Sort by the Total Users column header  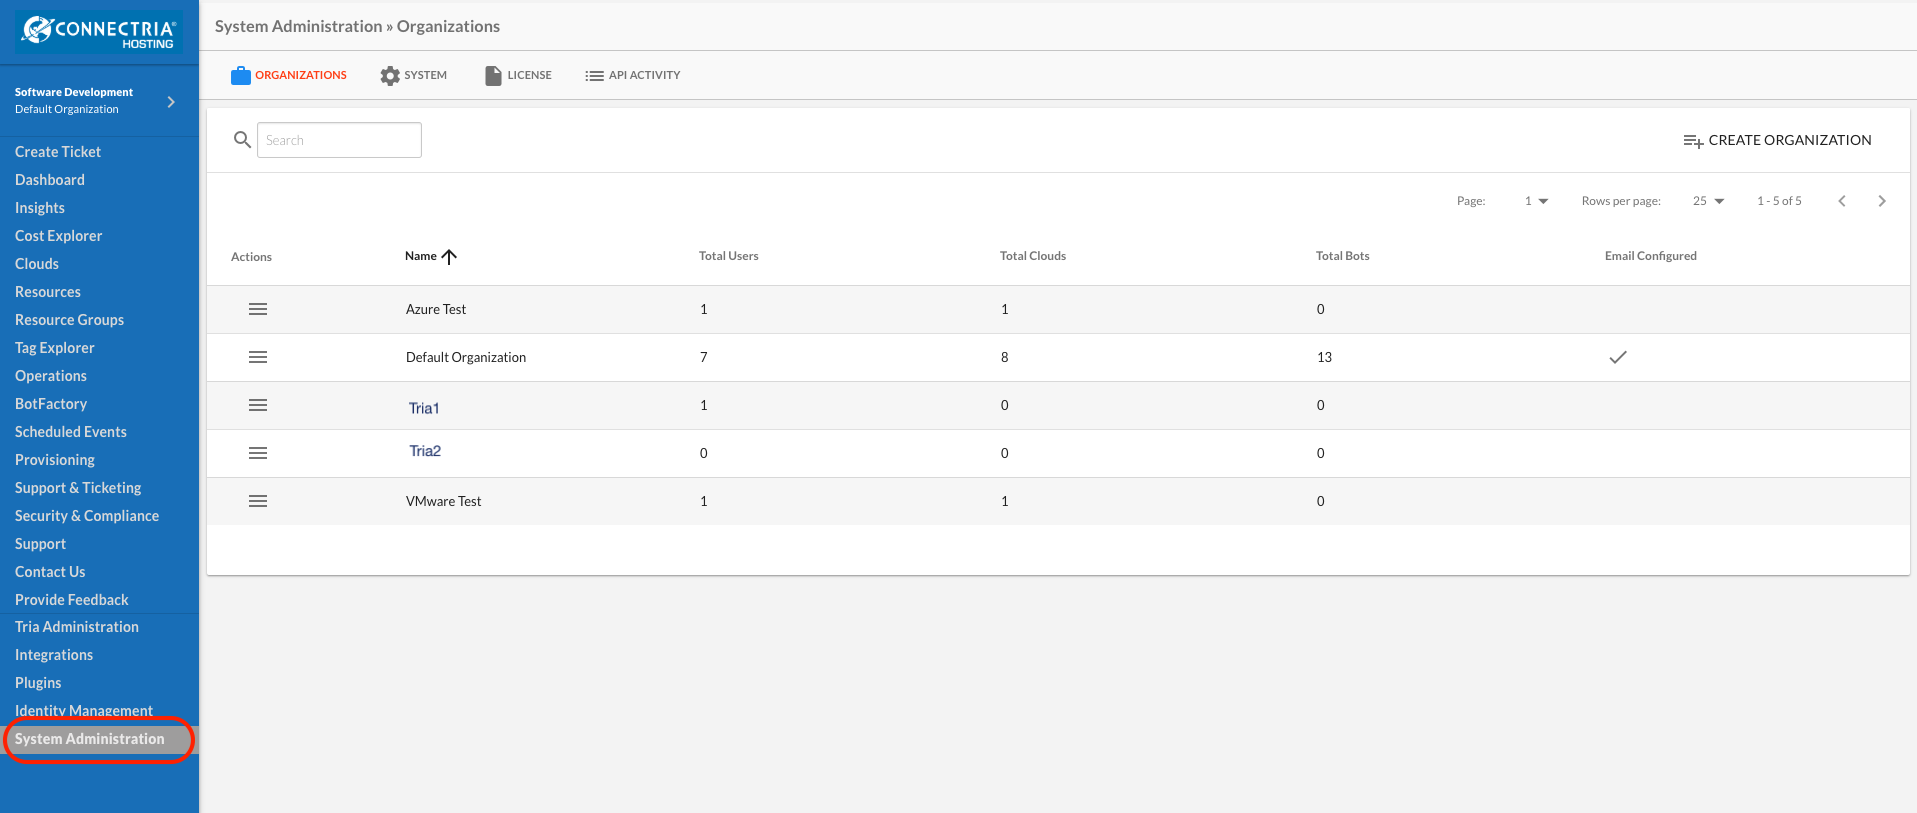click(x=729, y=256)
